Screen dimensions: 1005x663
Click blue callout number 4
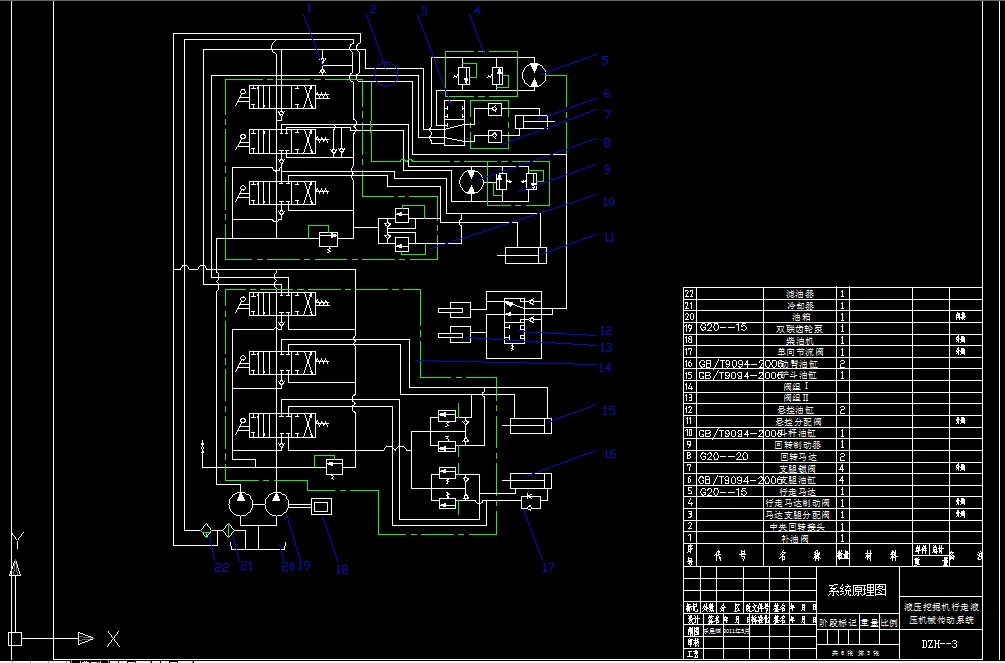pos(477,10)
